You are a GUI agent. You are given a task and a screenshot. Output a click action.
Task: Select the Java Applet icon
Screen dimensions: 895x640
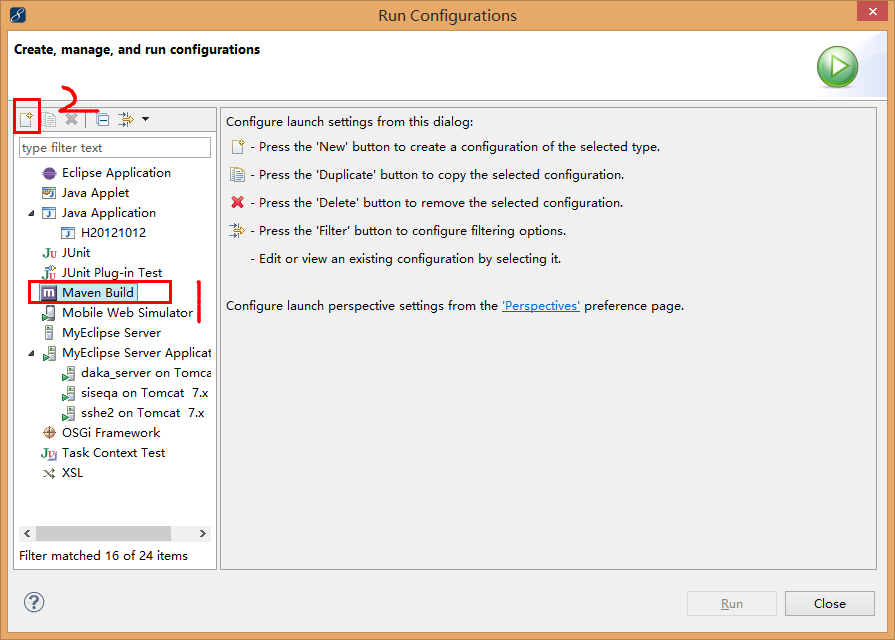[50, 193]
